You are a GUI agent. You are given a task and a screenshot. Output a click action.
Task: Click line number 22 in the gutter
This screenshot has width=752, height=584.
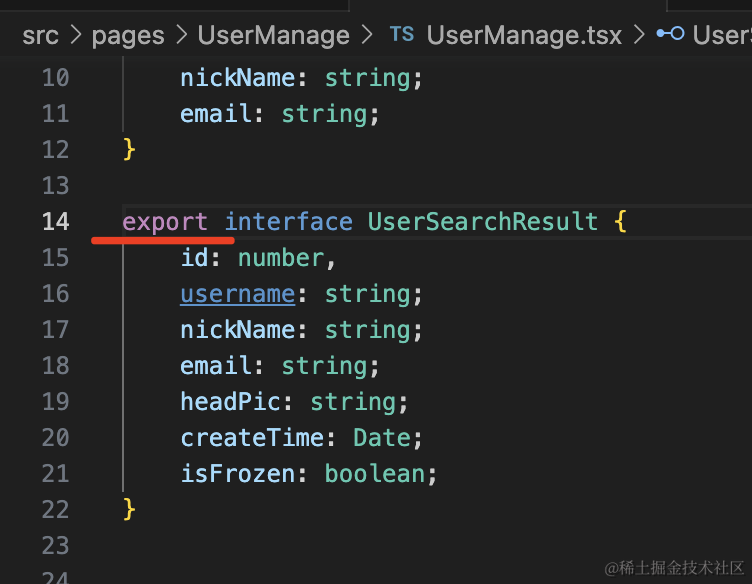55,510
